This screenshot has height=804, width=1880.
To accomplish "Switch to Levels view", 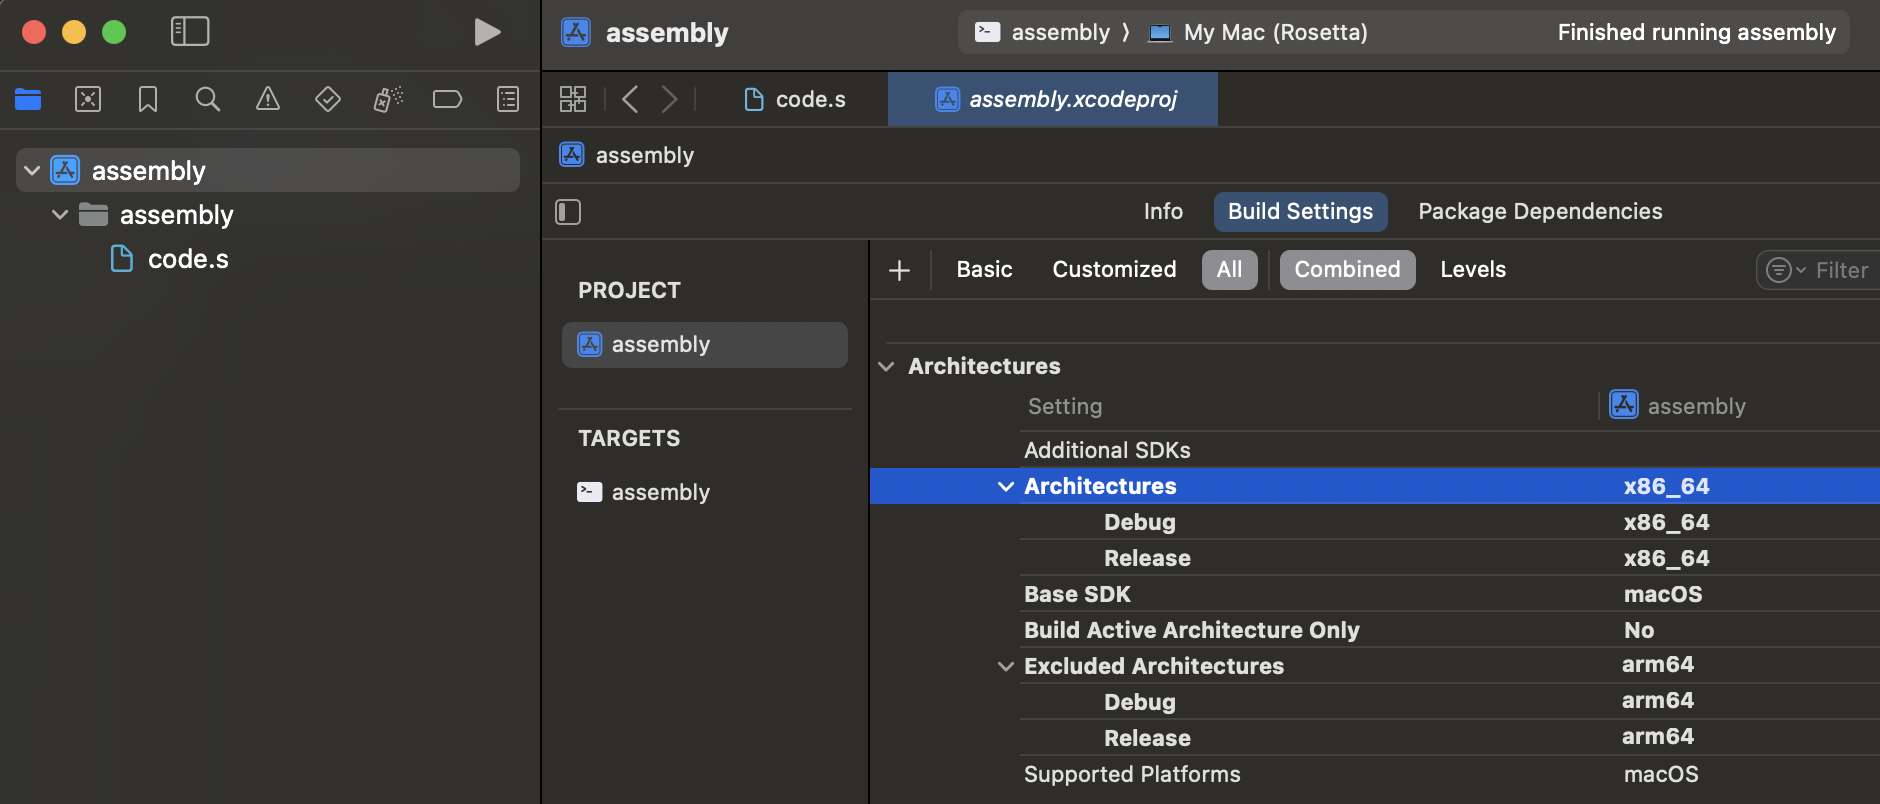I will coord(1473,270).
